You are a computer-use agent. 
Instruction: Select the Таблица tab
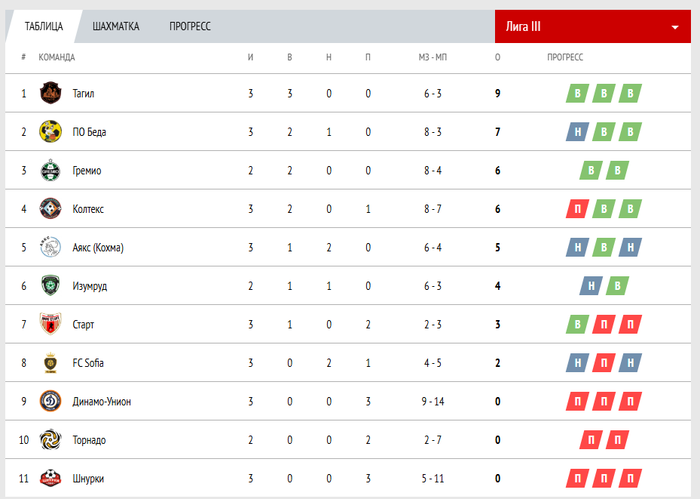(44, 26)
